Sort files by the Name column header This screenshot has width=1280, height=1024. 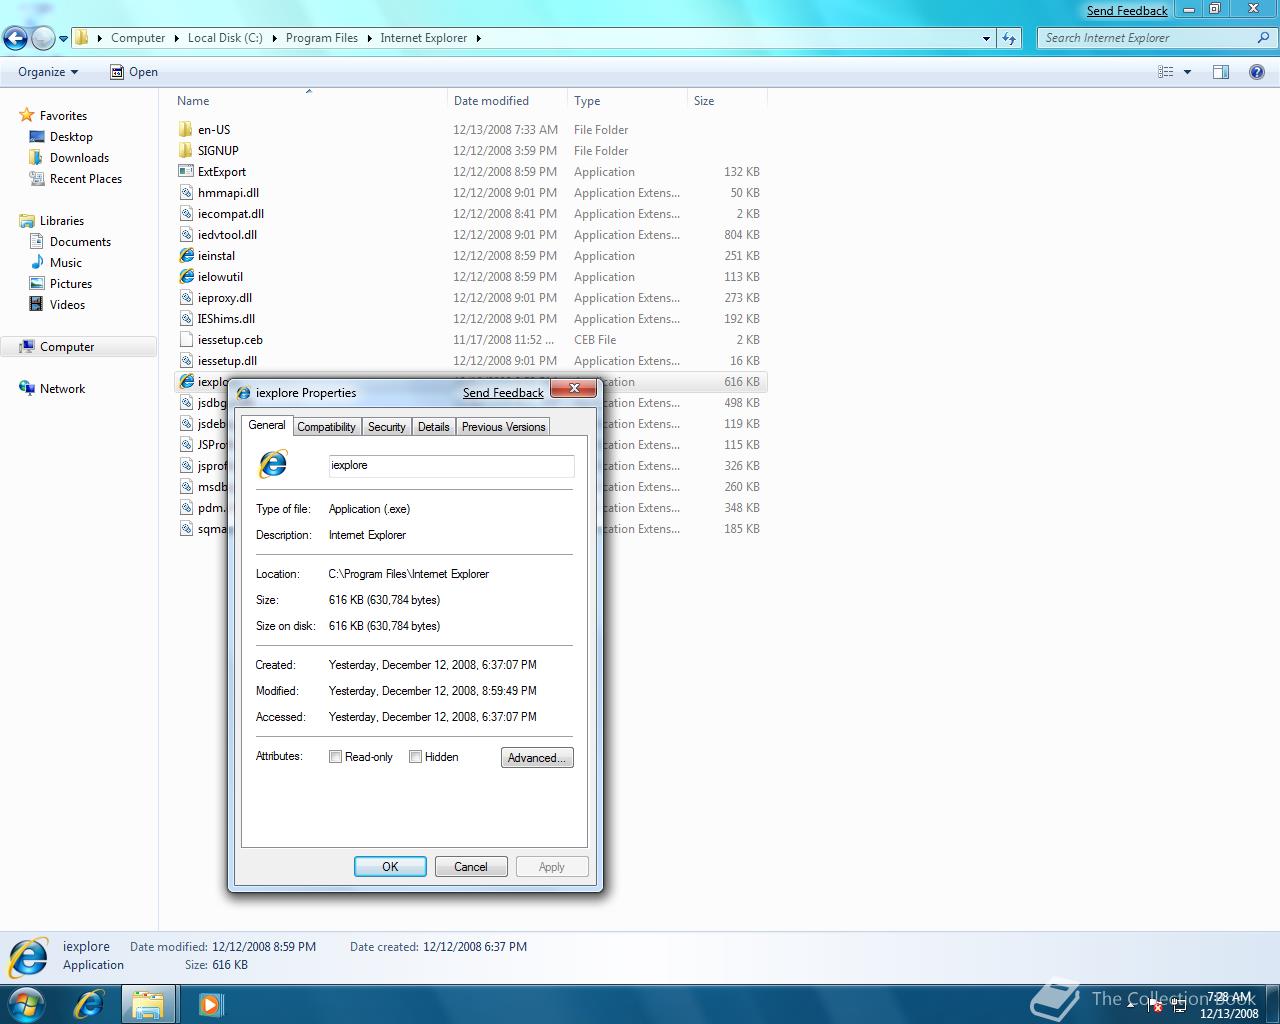pos(309,101)
